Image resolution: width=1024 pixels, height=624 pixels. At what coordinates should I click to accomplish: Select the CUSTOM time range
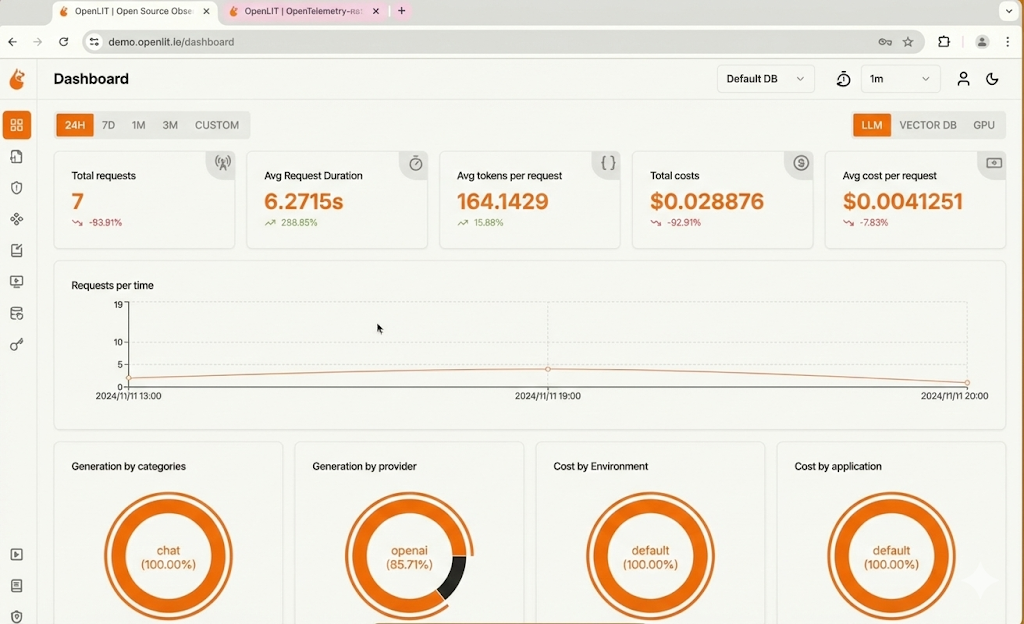point(217,125)
